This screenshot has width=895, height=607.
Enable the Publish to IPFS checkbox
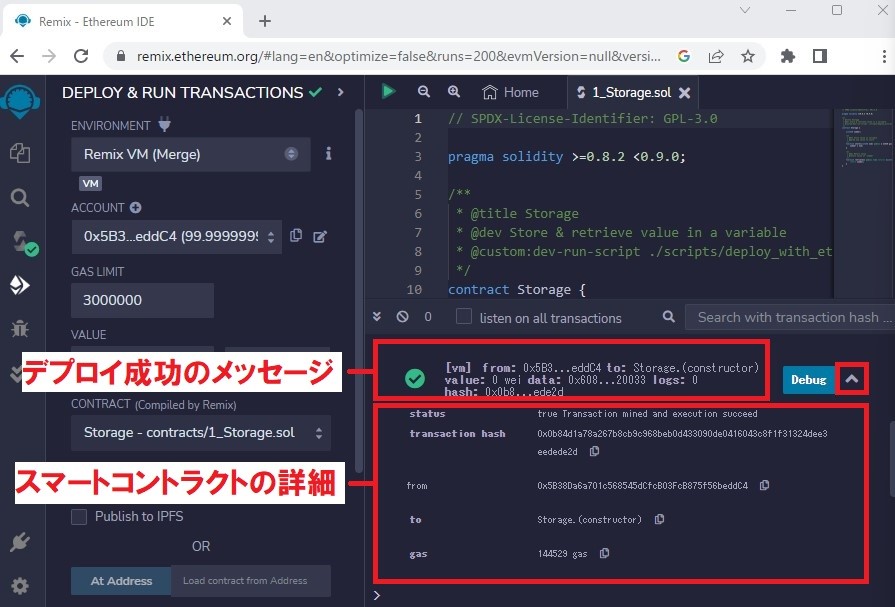coord(79,517)
